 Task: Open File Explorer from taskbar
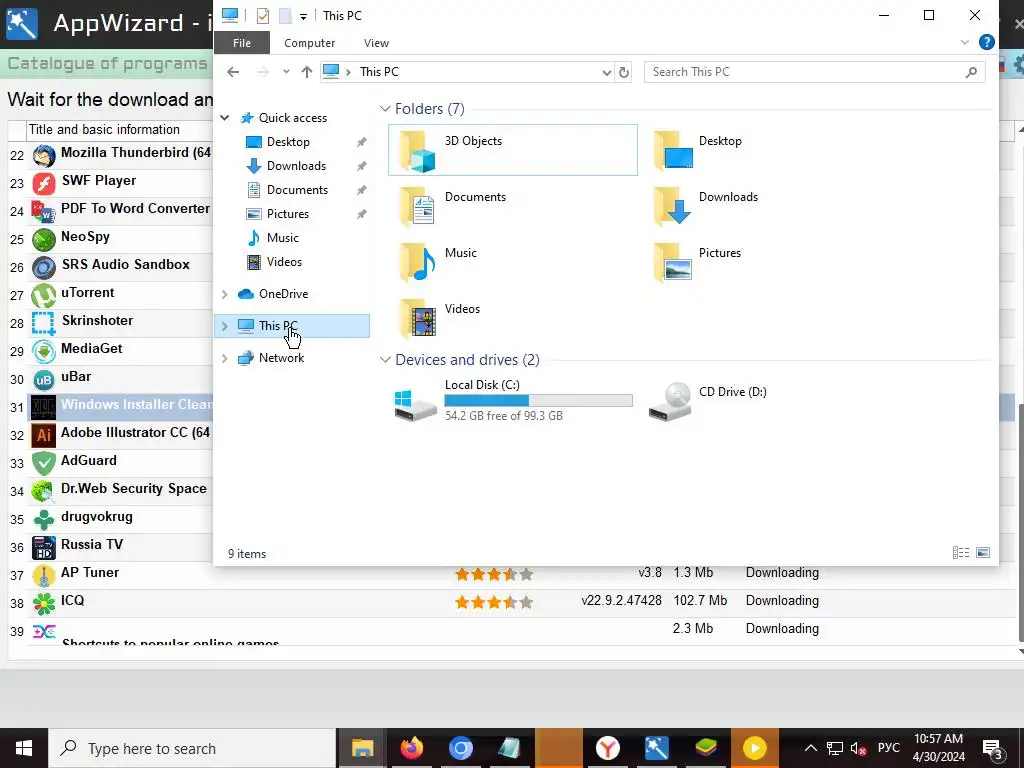click(x=362, y=748)
